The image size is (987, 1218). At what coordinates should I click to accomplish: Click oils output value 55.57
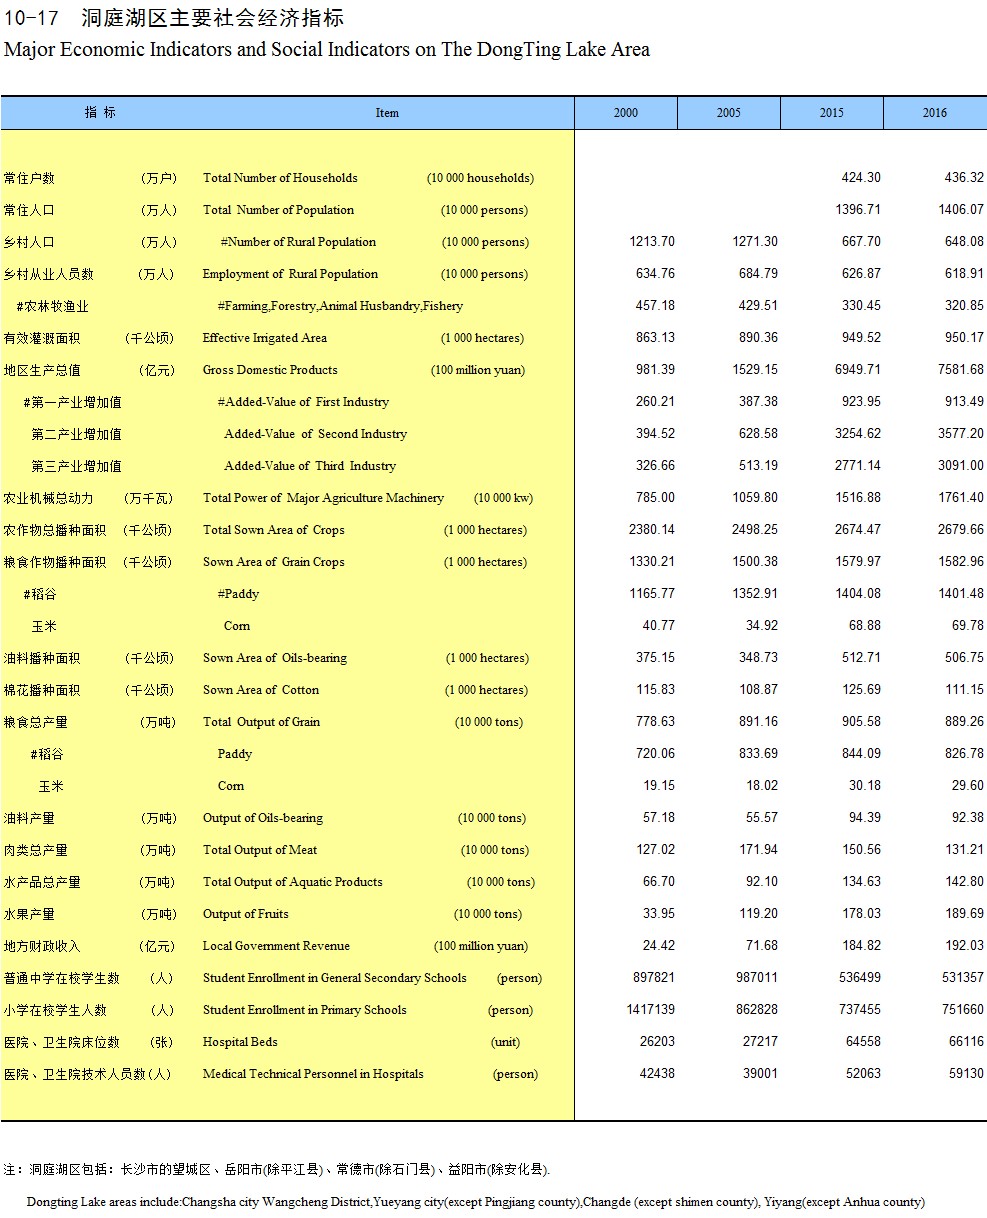(x=762, y=818)
